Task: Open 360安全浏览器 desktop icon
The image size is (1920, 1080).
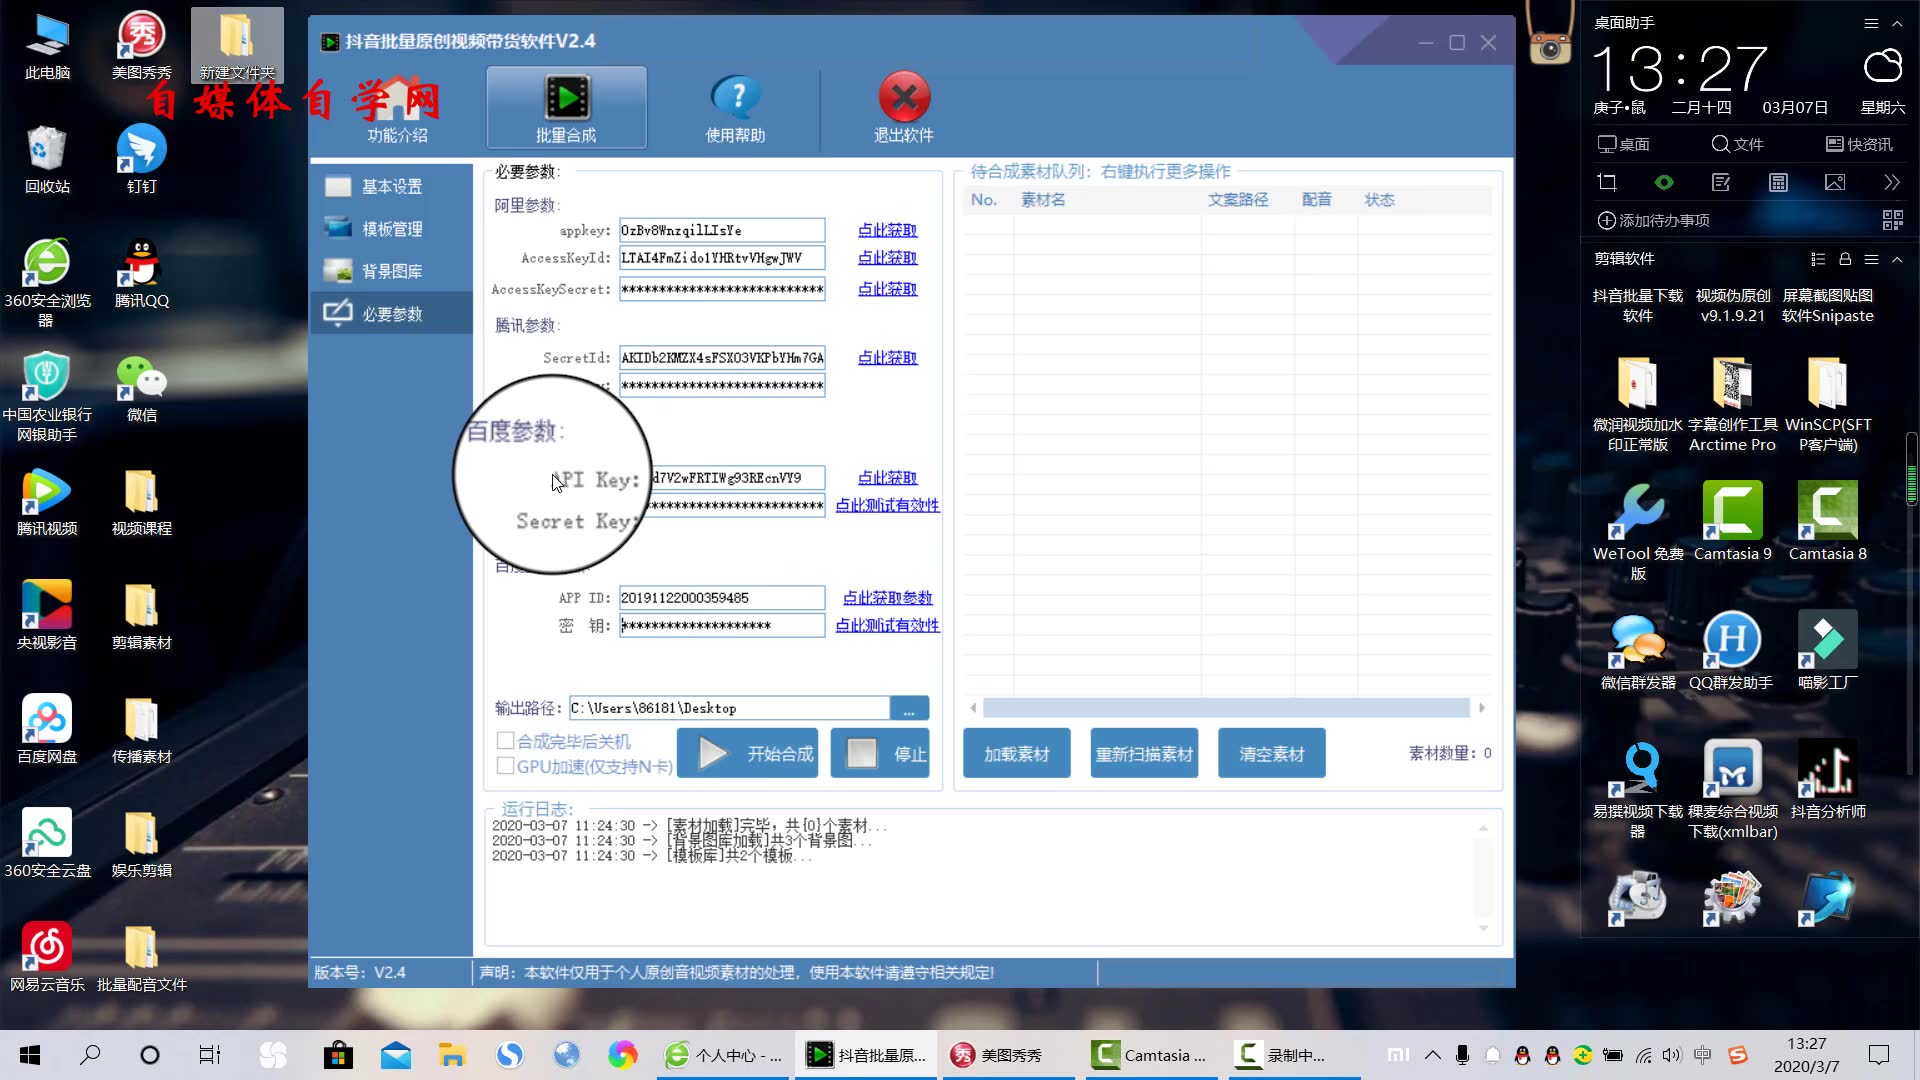Action: (47, 283)
